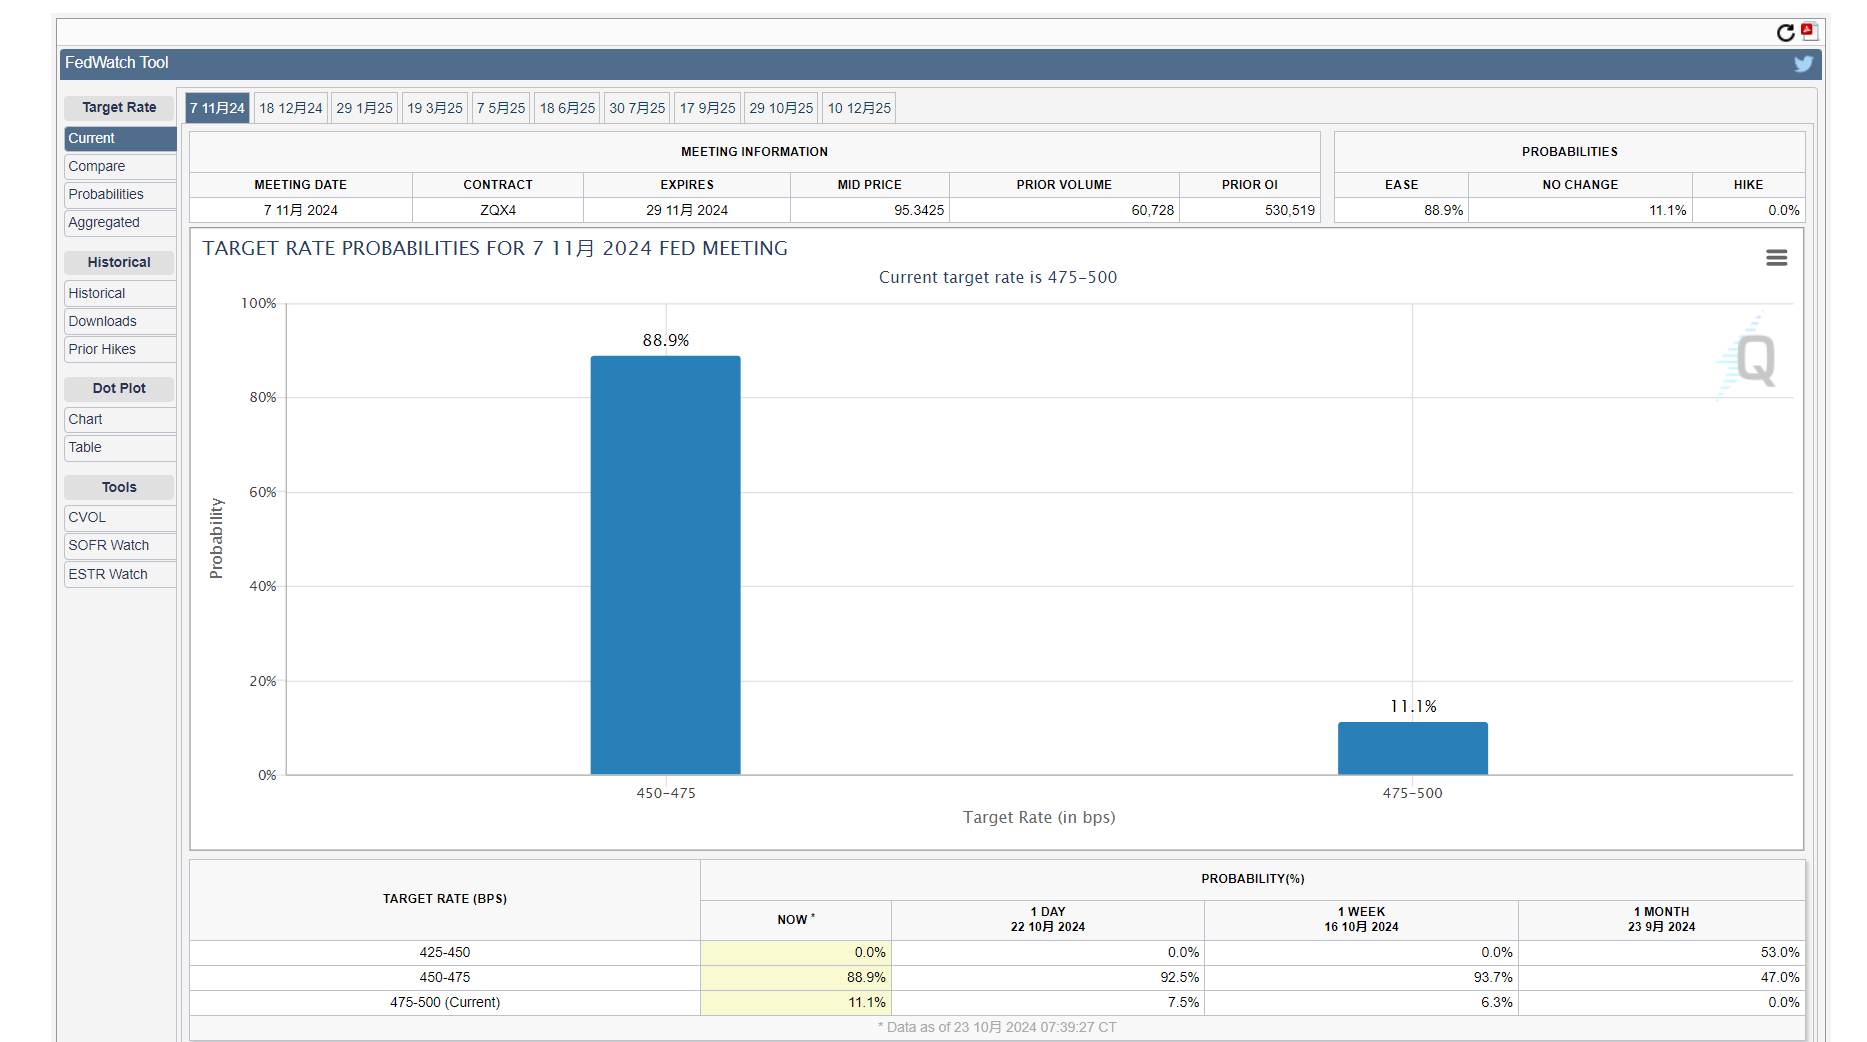Image resolution: width=1867 pixels, height=1042 pixels.
Task: Click the Historical section header
Action: point(119,263)
